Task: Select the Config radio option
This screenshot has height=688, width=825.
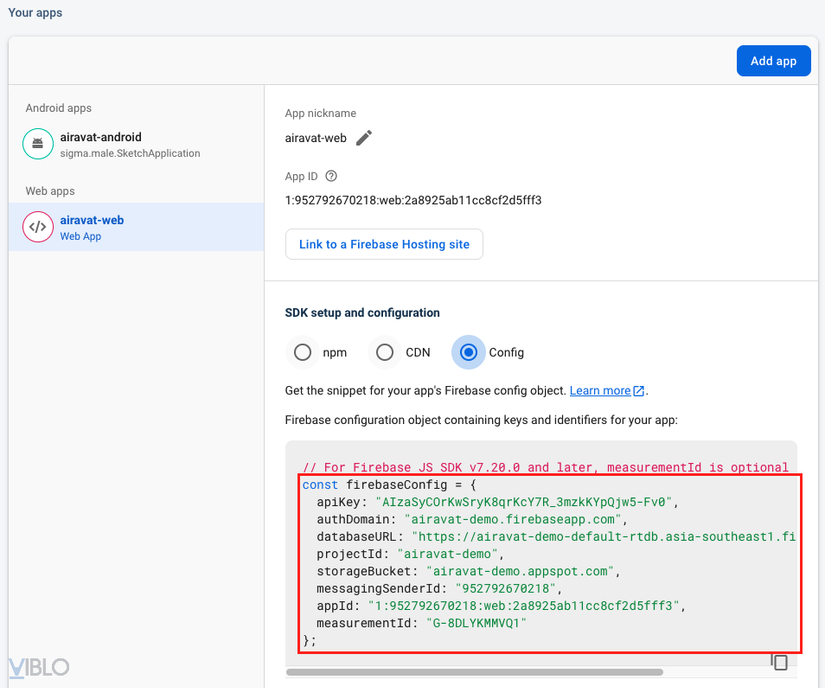Action: point(467,352)
